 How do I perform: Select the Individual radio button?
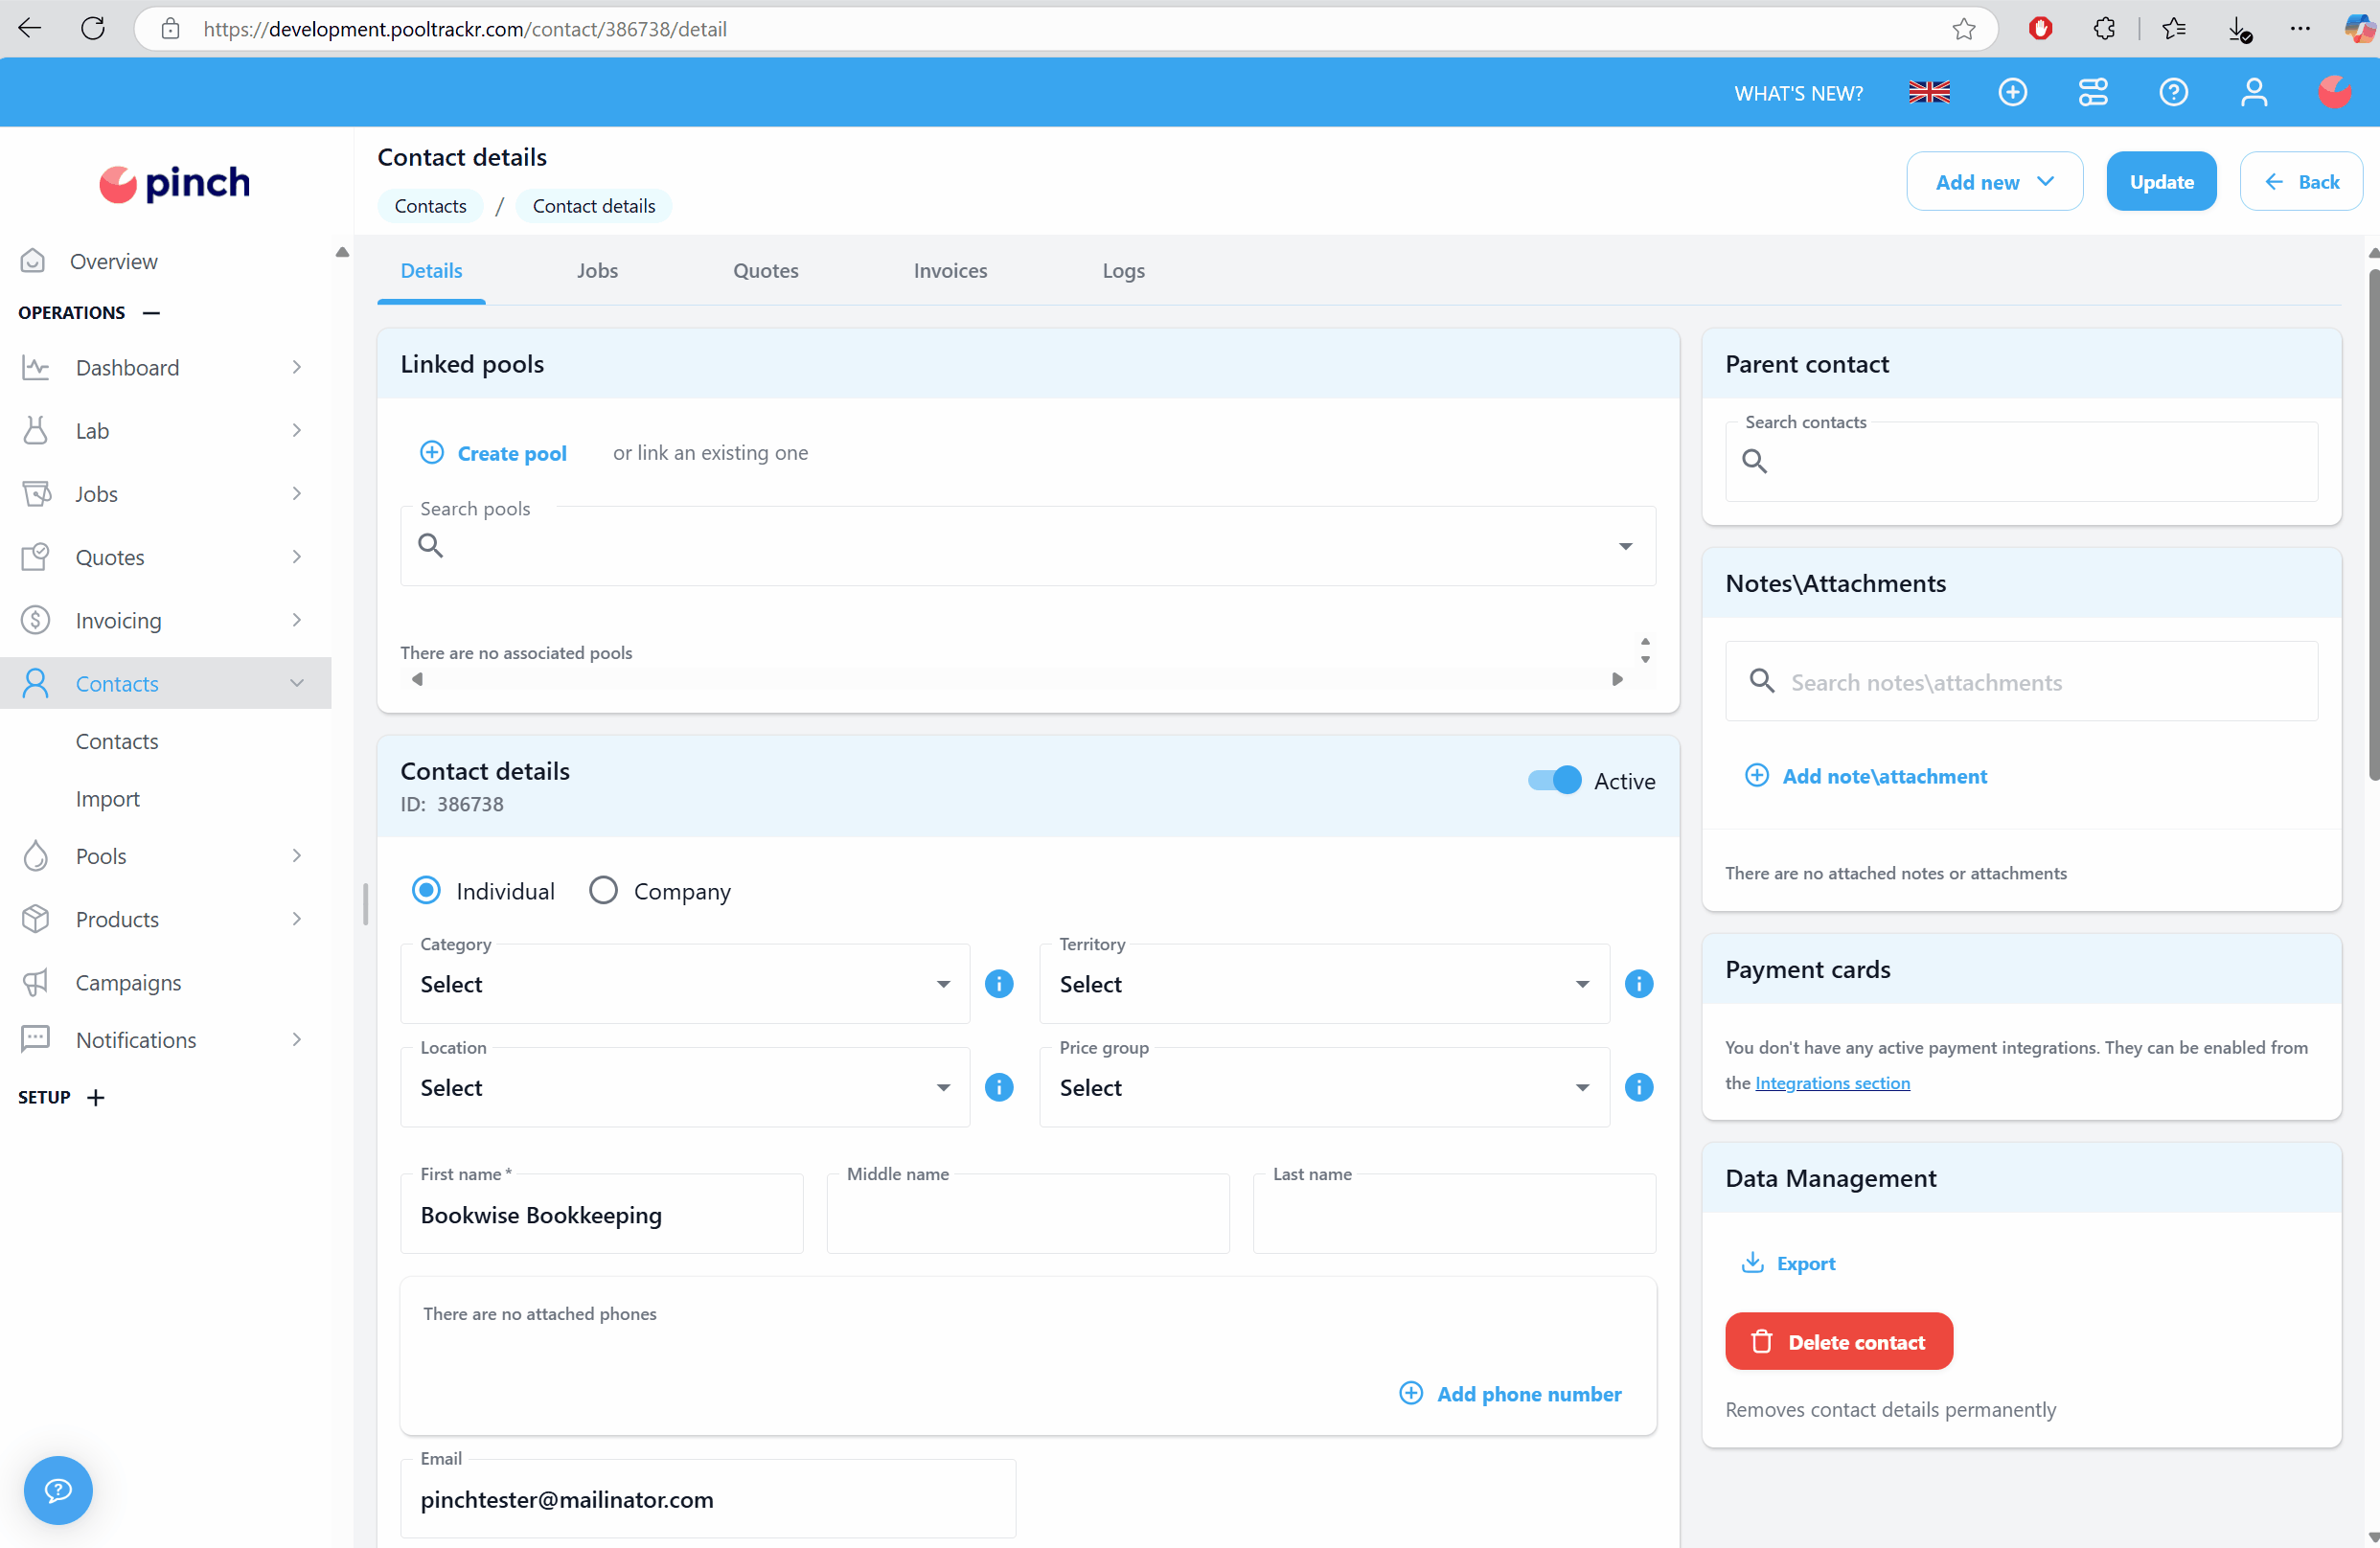click(x=427, y=890)
